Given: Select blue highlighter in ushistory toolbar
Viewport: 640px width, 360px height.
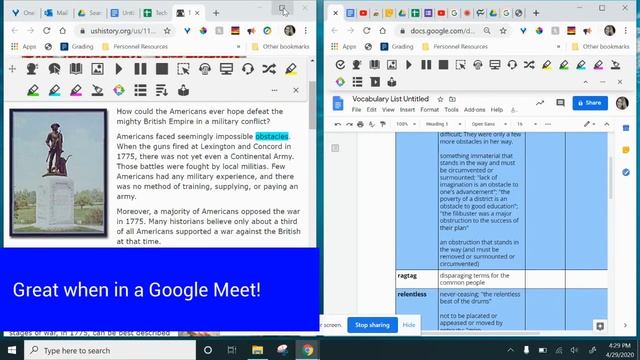Looking at the screenshot, I should 54,90.
